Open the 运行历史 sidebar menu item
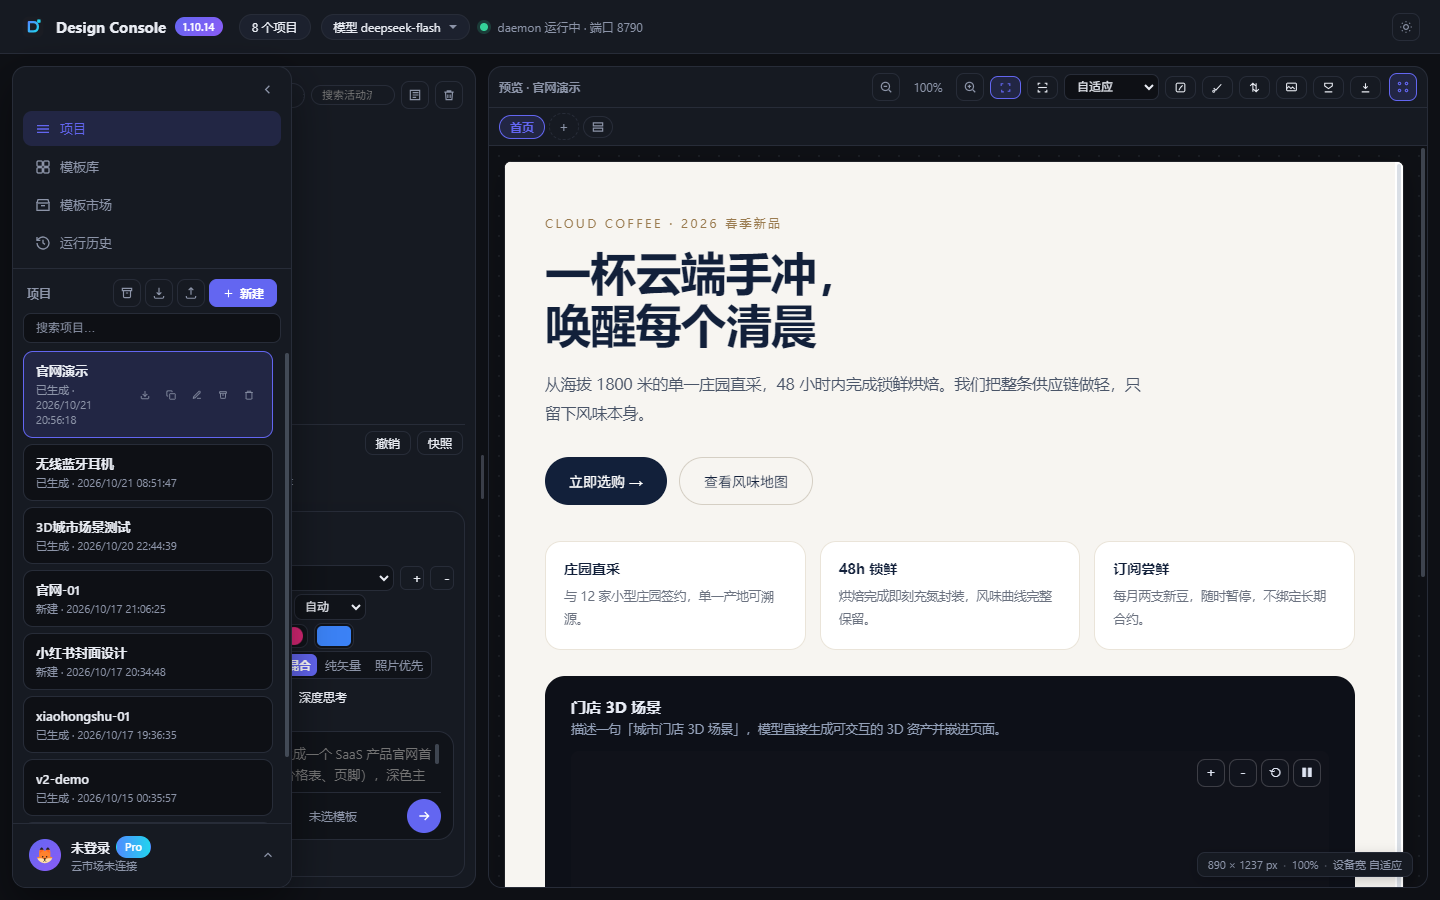 pyautogui.click(x=152, y=243)
